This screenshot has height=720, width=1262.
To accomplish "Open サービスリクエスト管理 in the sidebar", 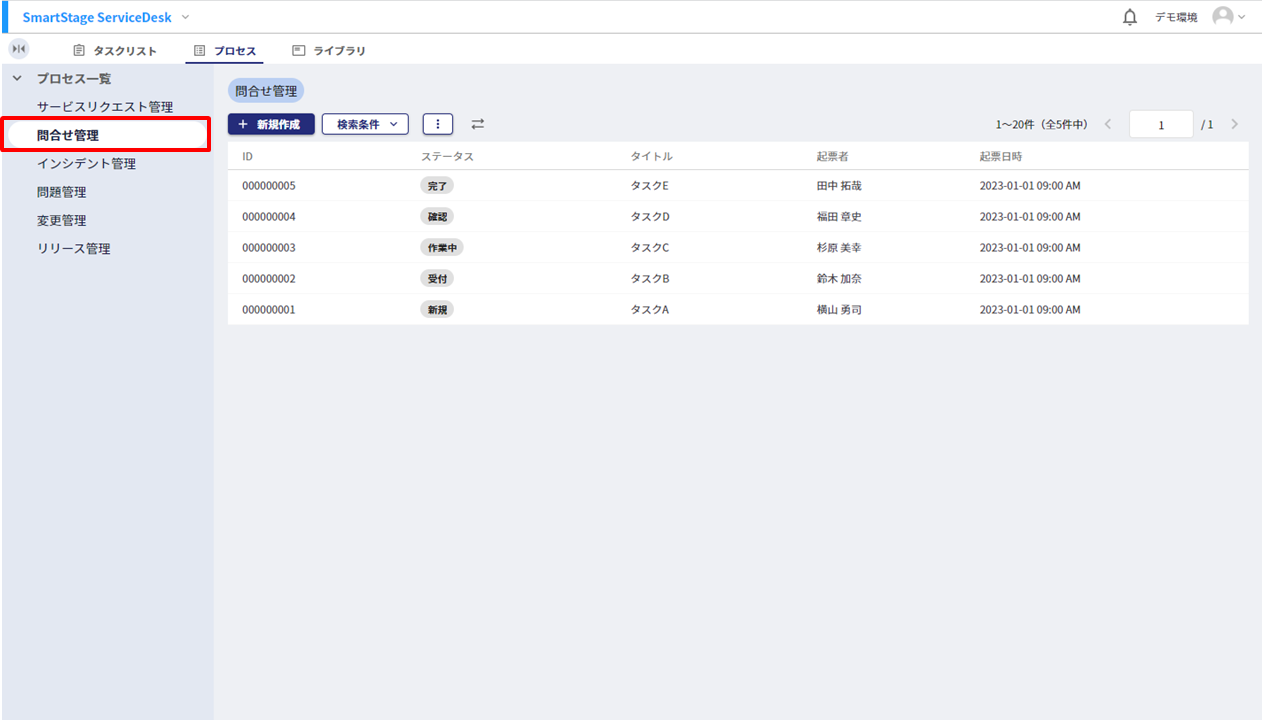I will (x=105, y=107).
